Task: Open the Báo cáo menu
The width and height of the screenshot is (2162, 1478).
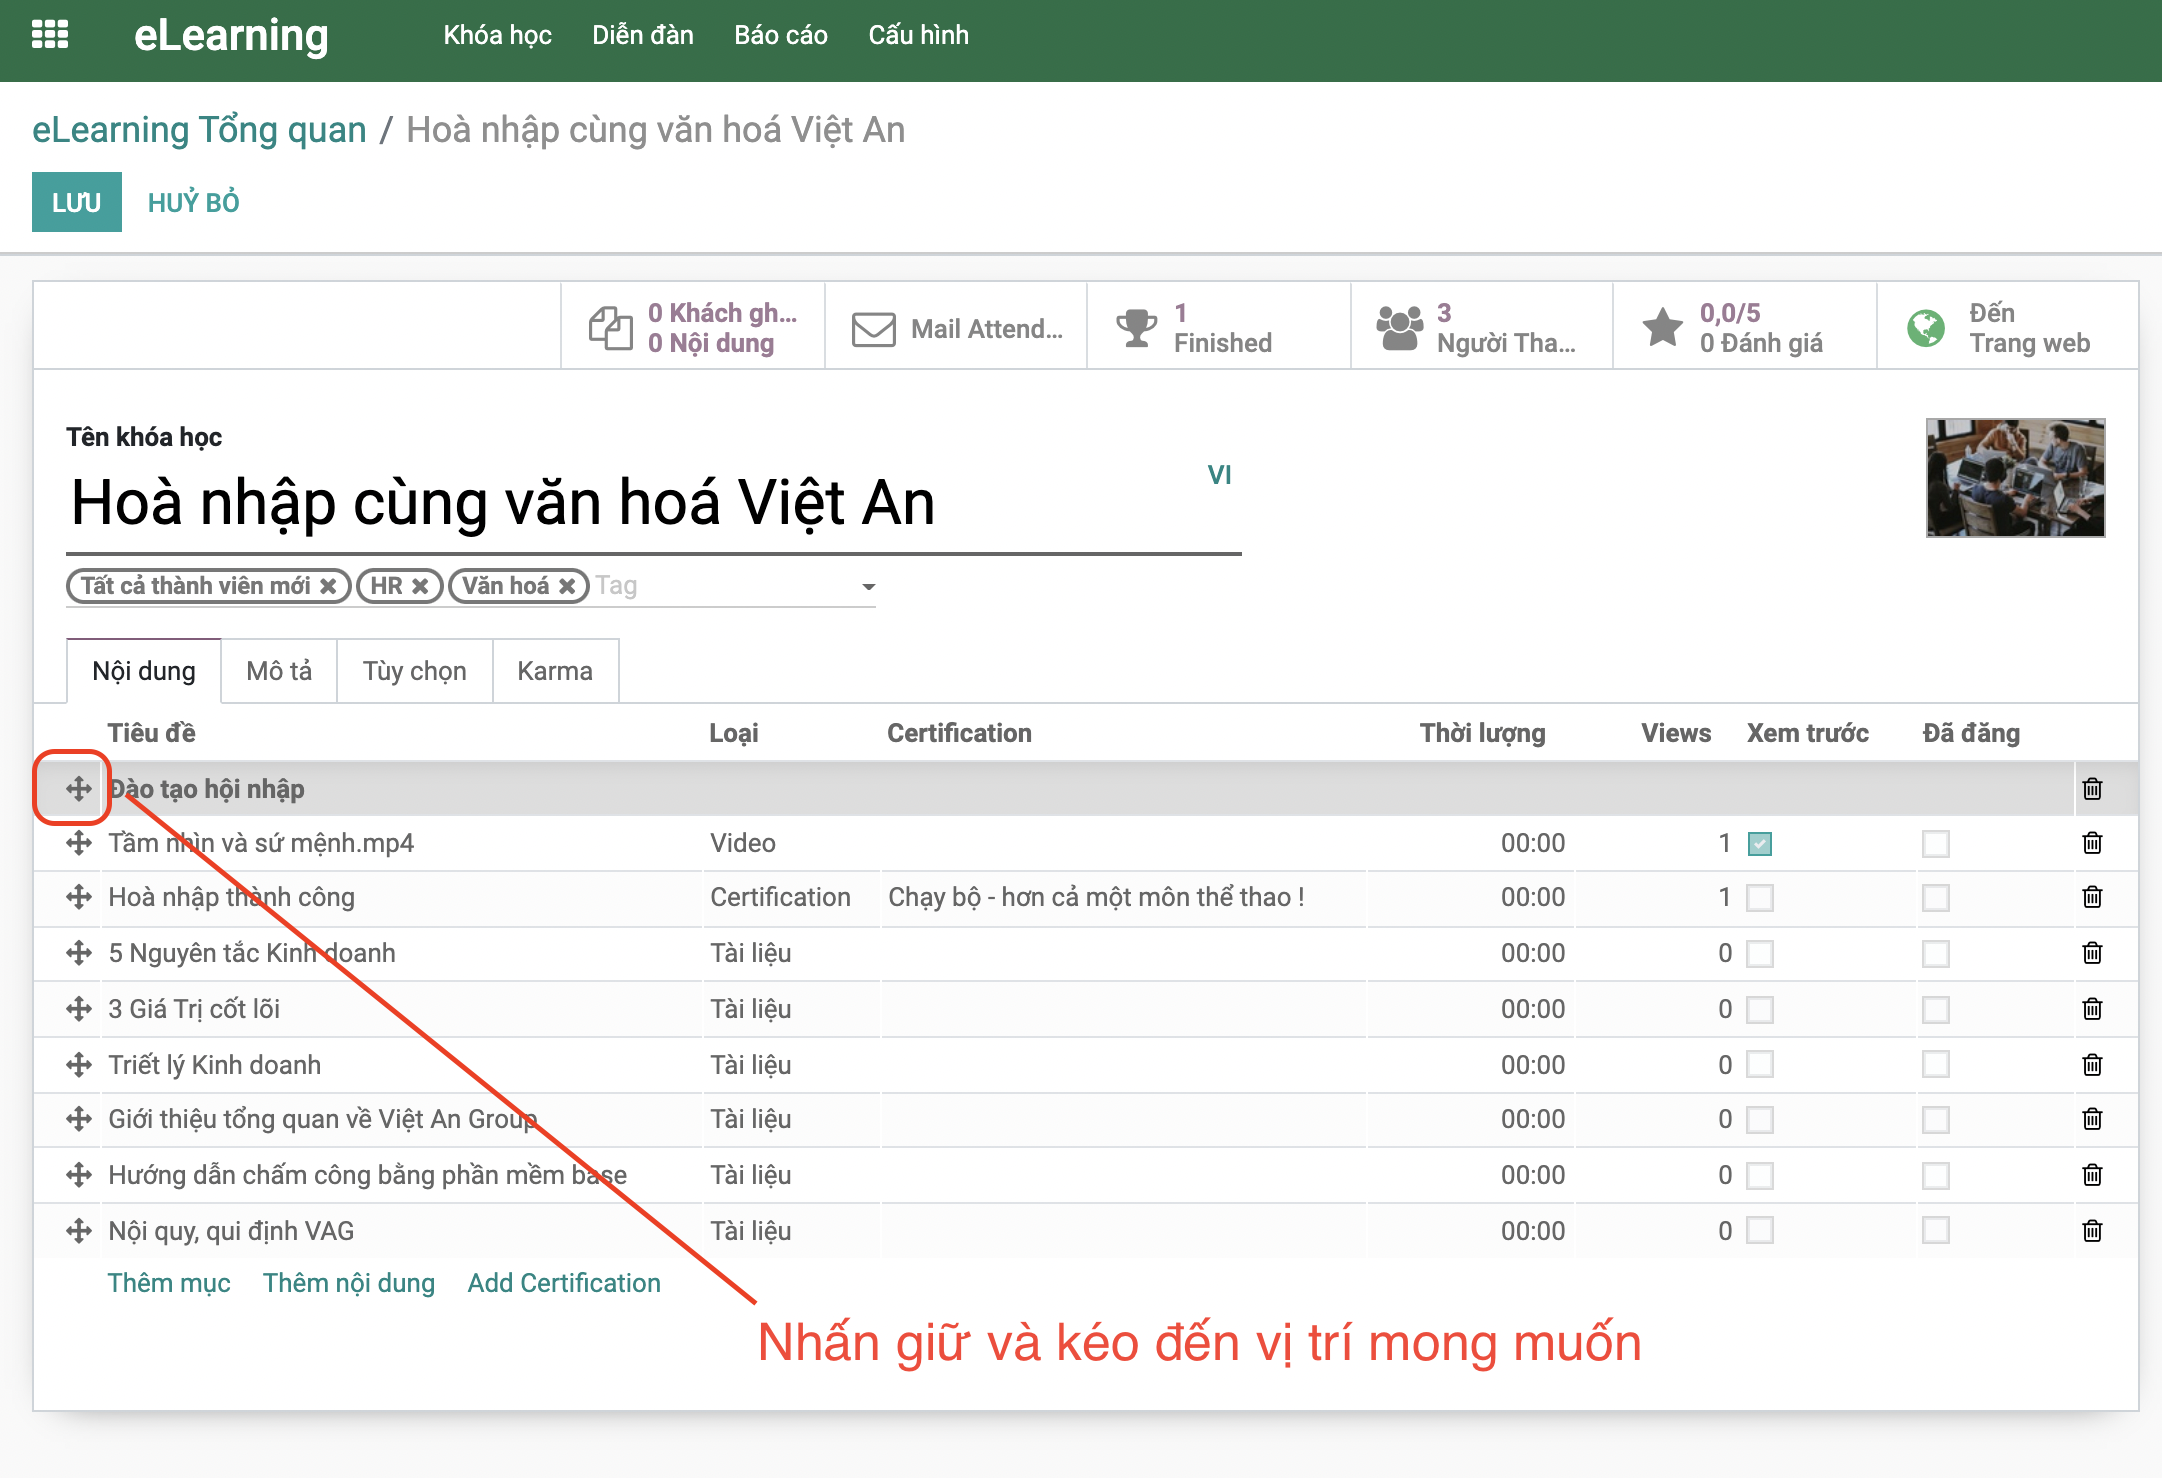Action: click(x=780, y=35)
